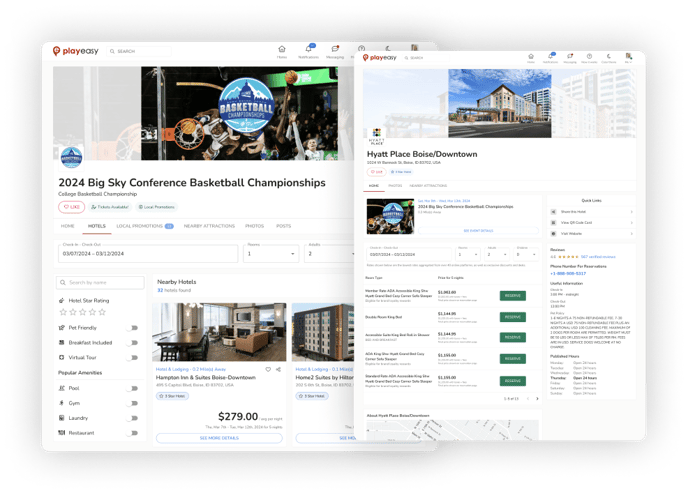Open PHOTOS tab on event page

[254, 226]
